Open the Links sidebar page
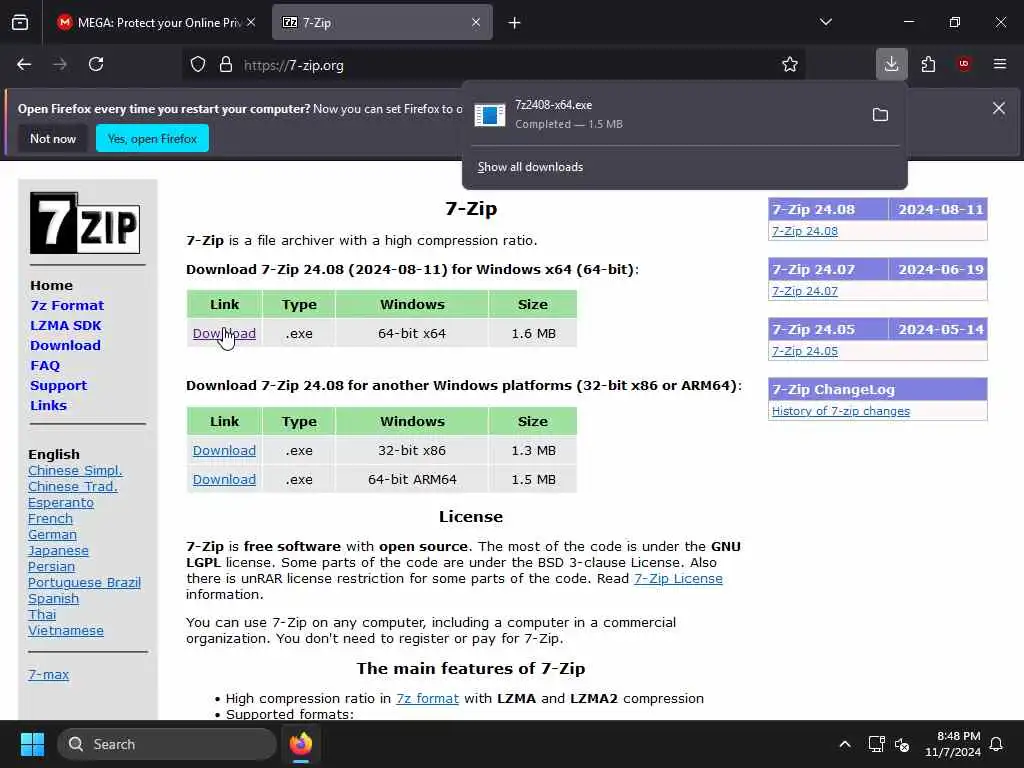The image size is (1024, 768). click(48, 406)
